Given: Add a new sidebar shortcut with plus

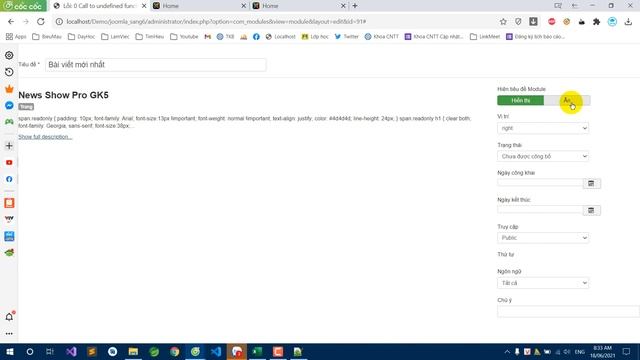Looking at the screenshot, I should (x=9, y=146).
